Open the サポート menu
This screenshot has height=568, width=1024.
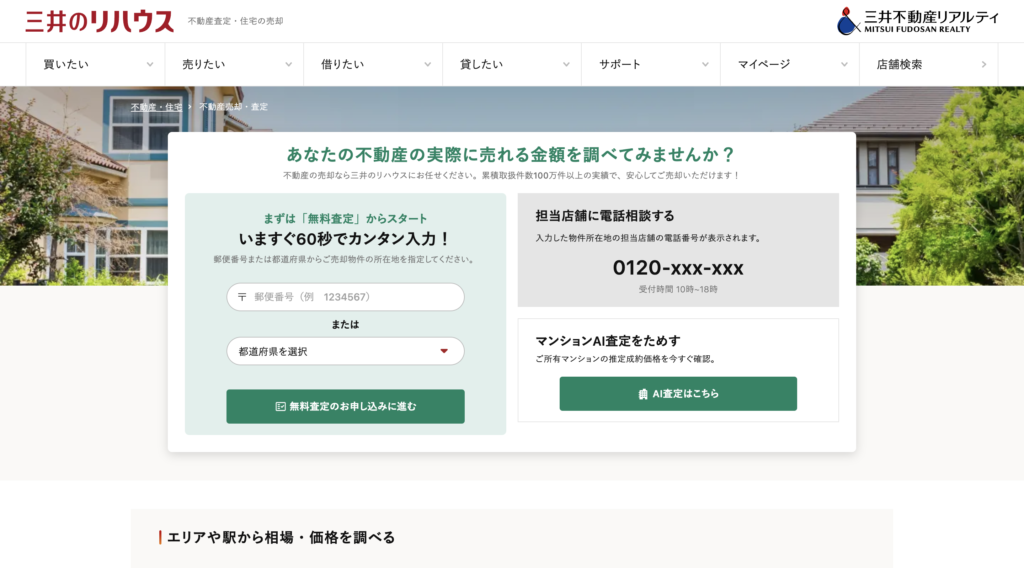651,65
